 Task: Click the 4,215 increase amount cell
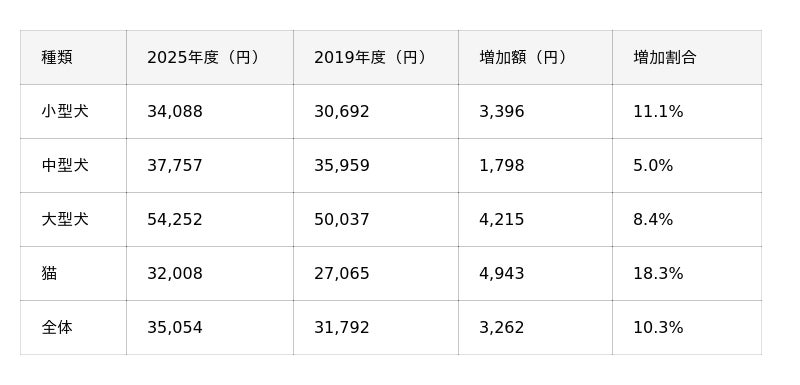[x=535, y=219]
